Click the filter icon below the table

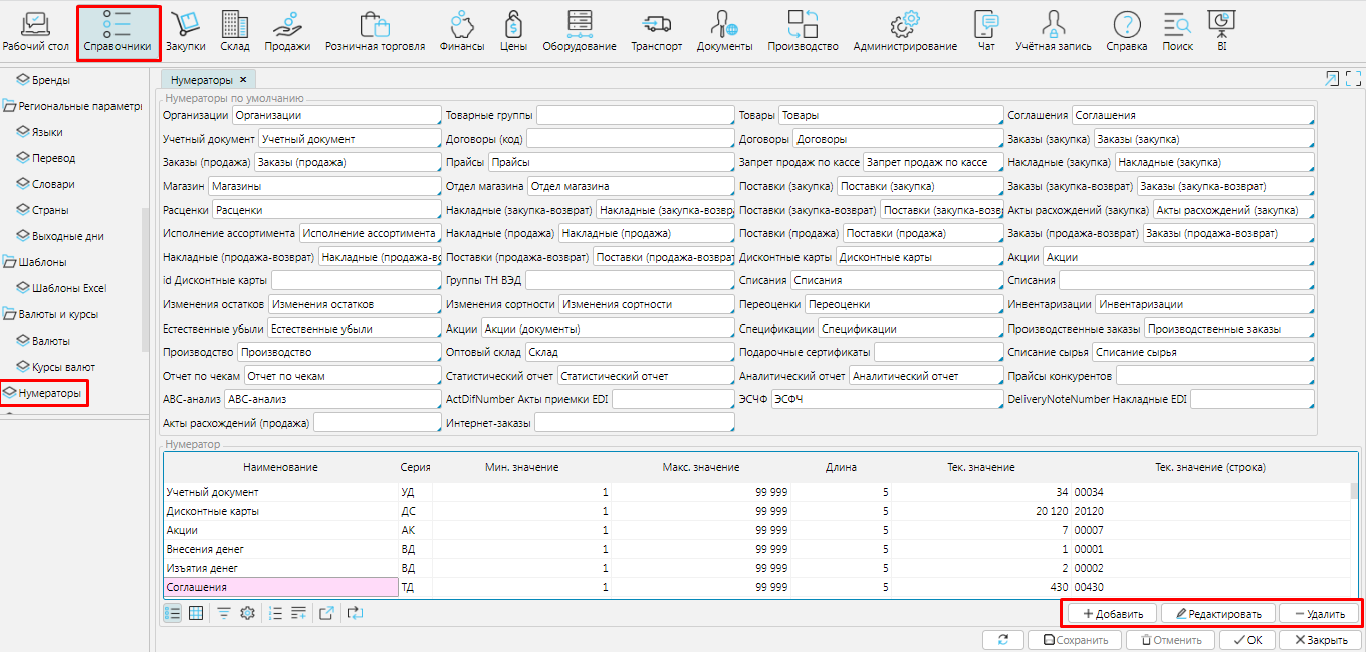point(224,613)
